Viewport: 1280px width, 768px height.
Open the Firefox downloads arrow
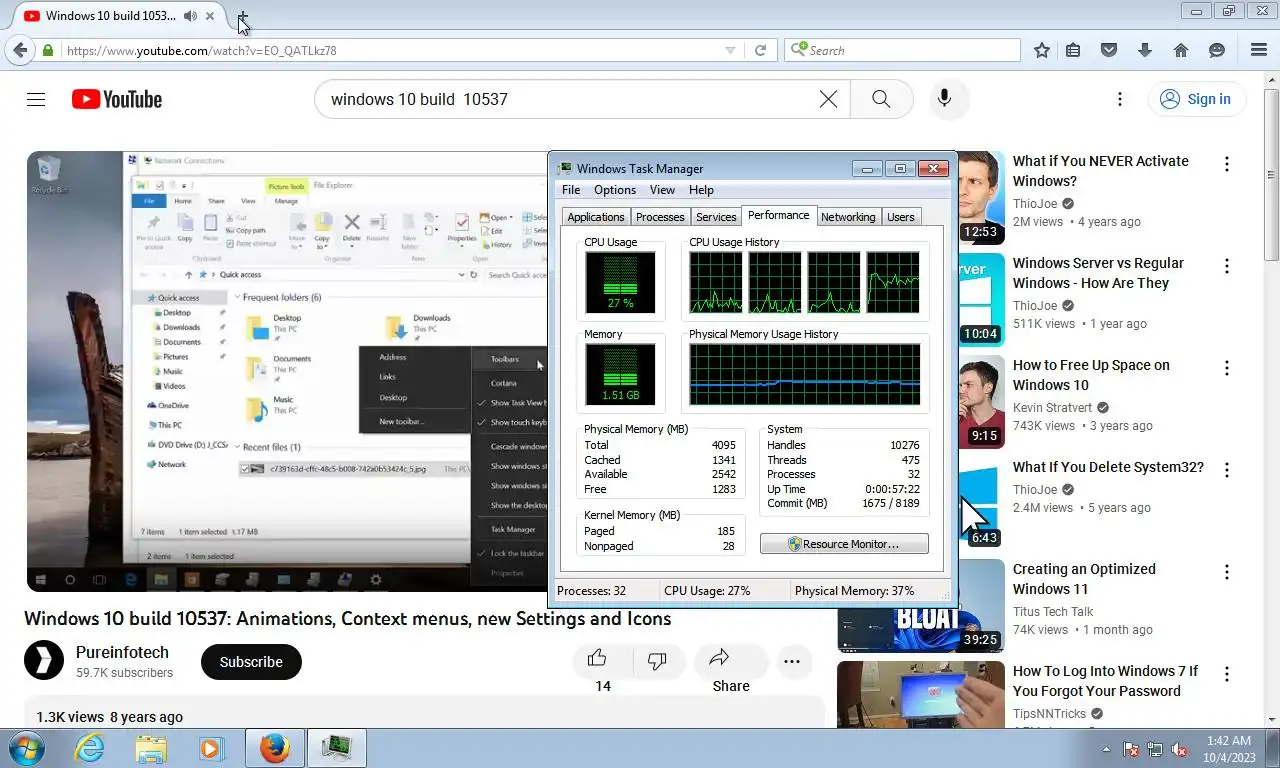coord(1145,50)
